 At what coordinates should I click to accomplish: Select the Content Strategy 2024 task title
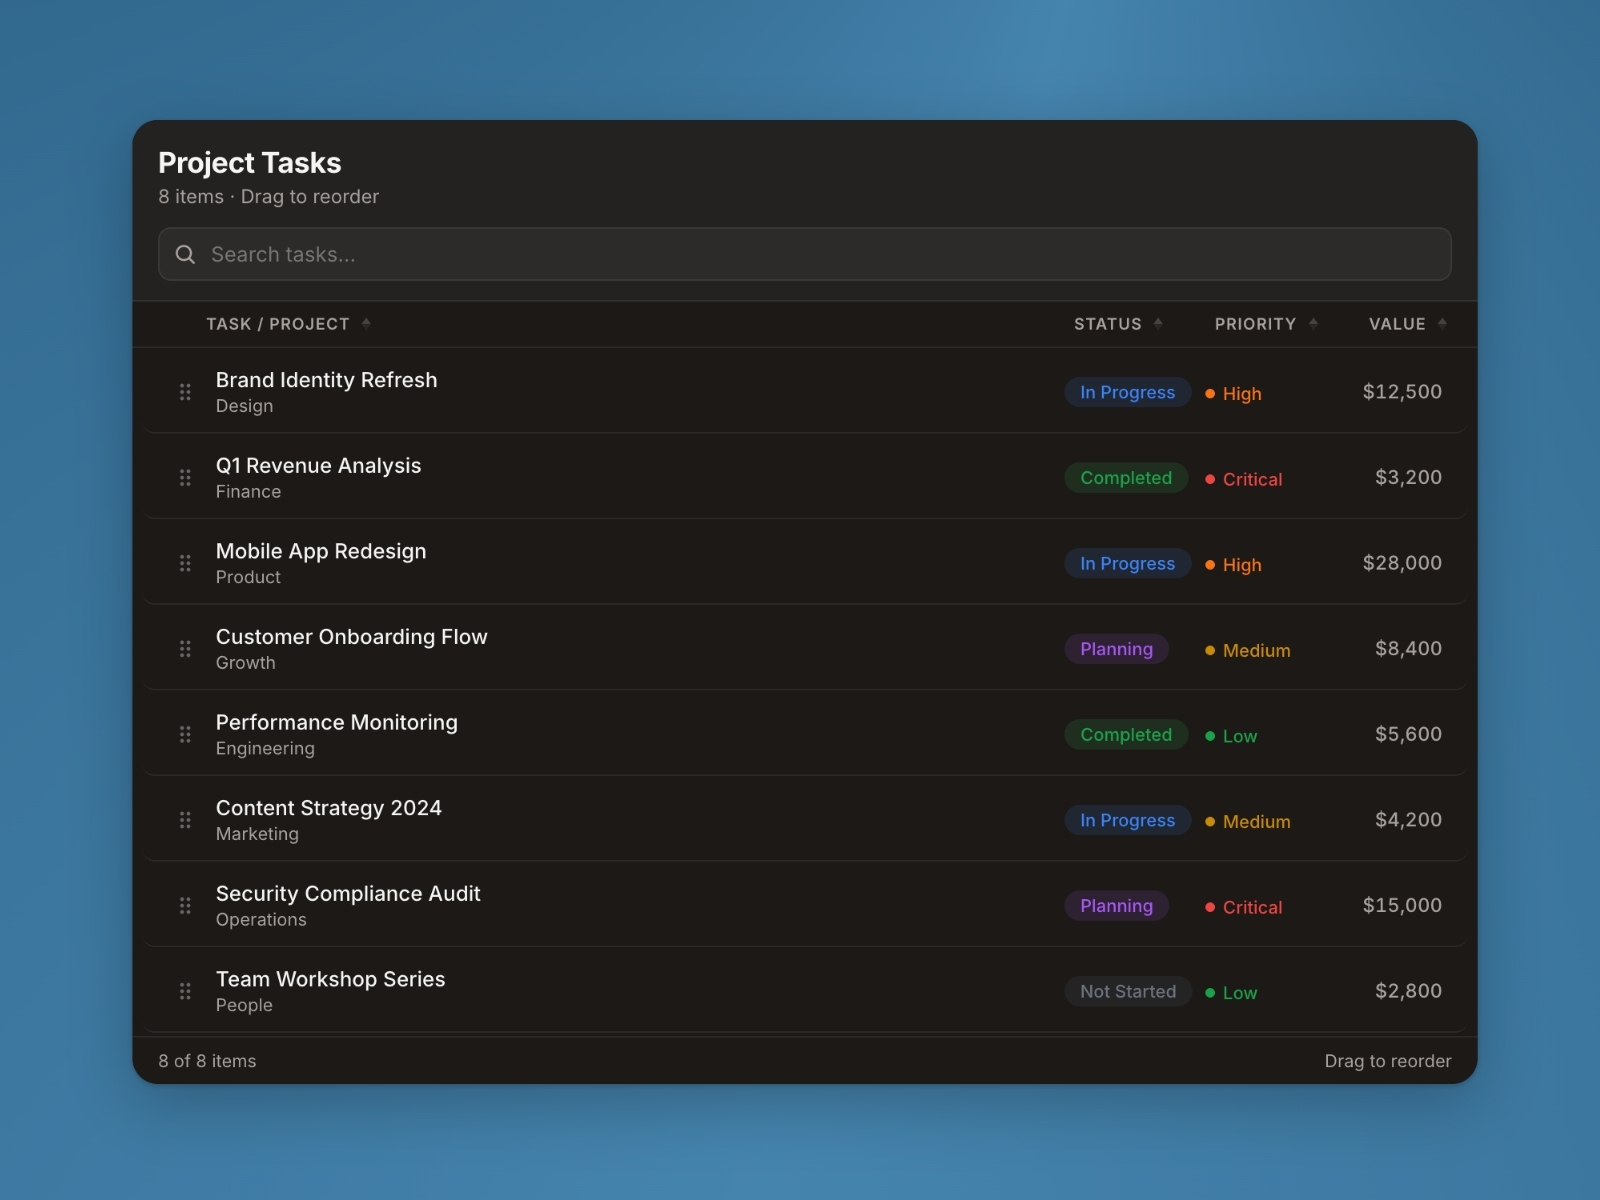click(x=328, y=808)
